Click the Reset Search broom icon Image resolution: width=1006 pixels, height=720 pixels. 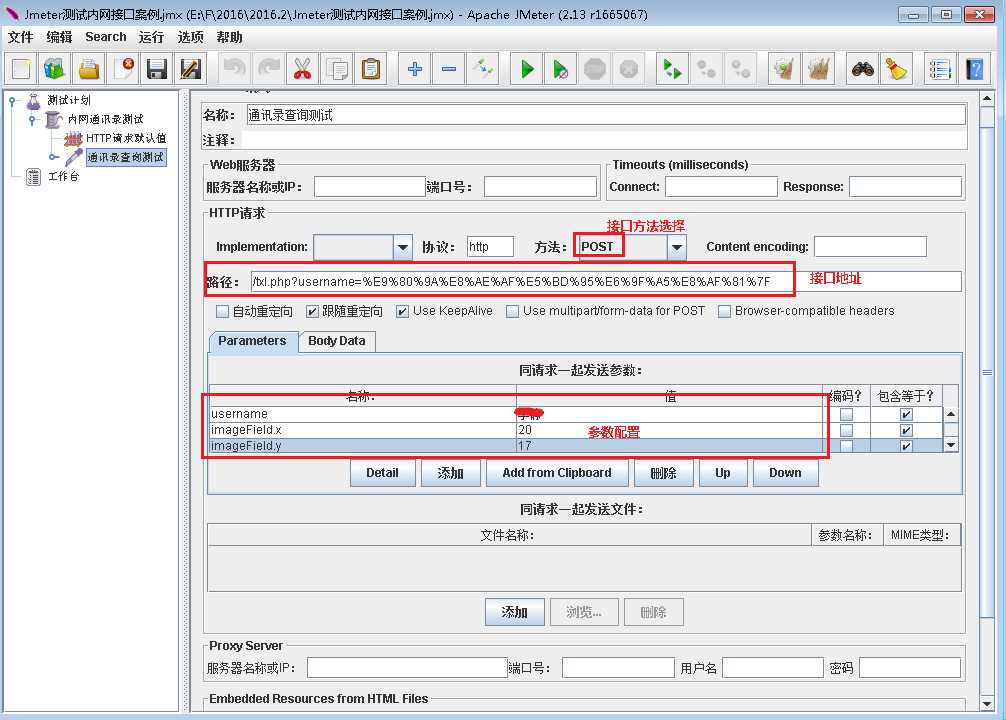tap(896, 69)
